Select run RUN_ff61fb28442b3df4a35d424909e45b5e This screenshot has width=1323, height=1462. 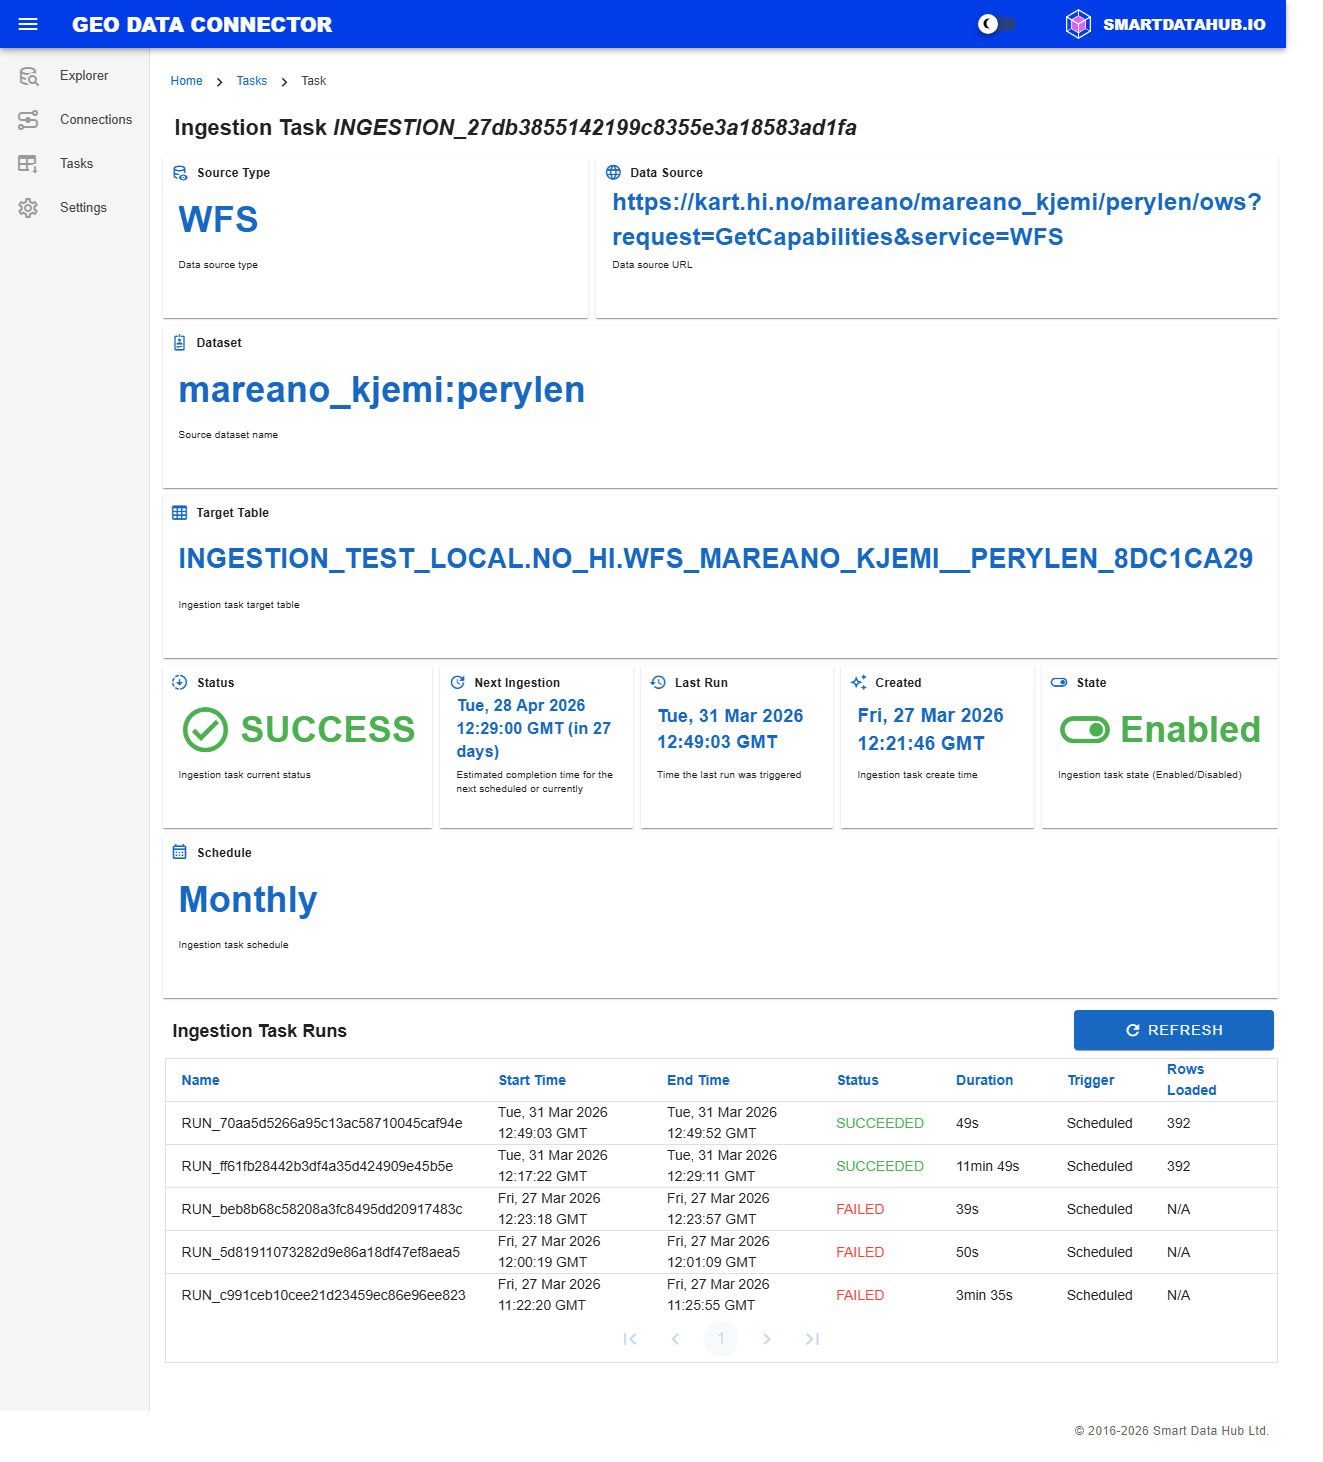click(317, 1166)
